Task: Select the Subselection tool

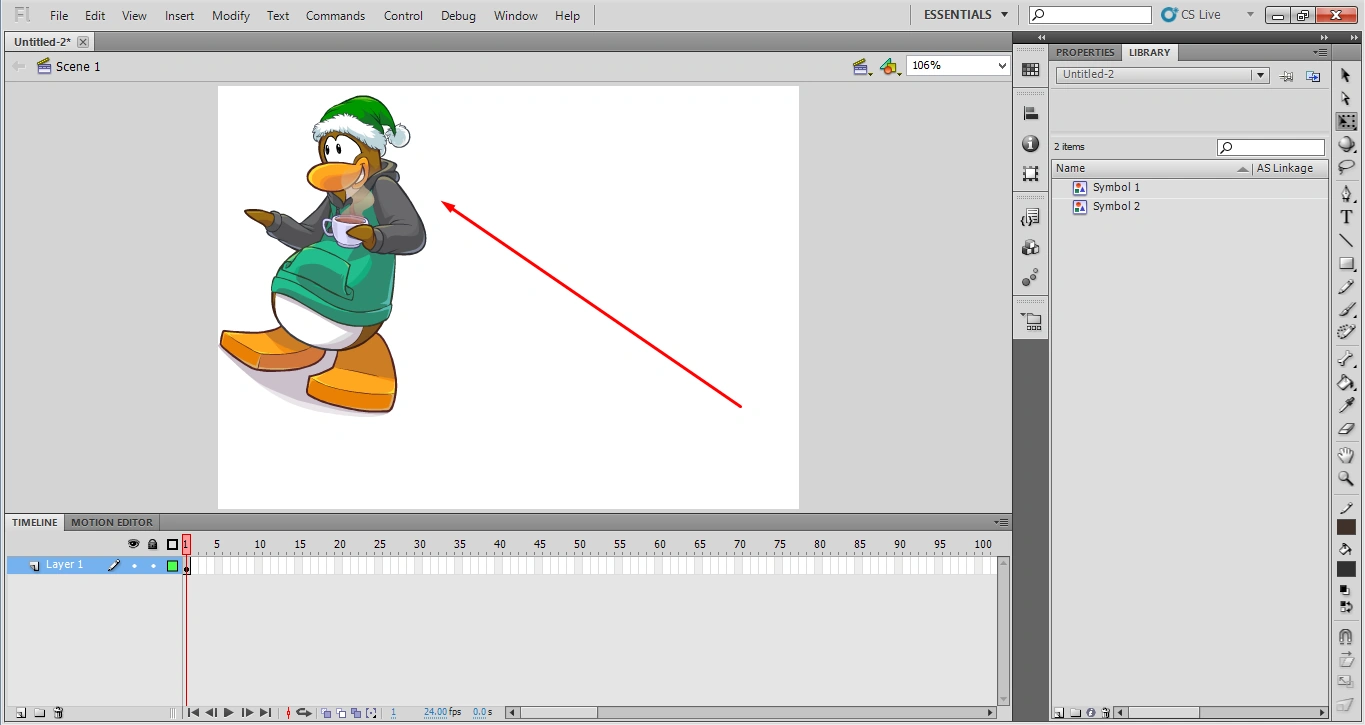Action: point(1346,98)
